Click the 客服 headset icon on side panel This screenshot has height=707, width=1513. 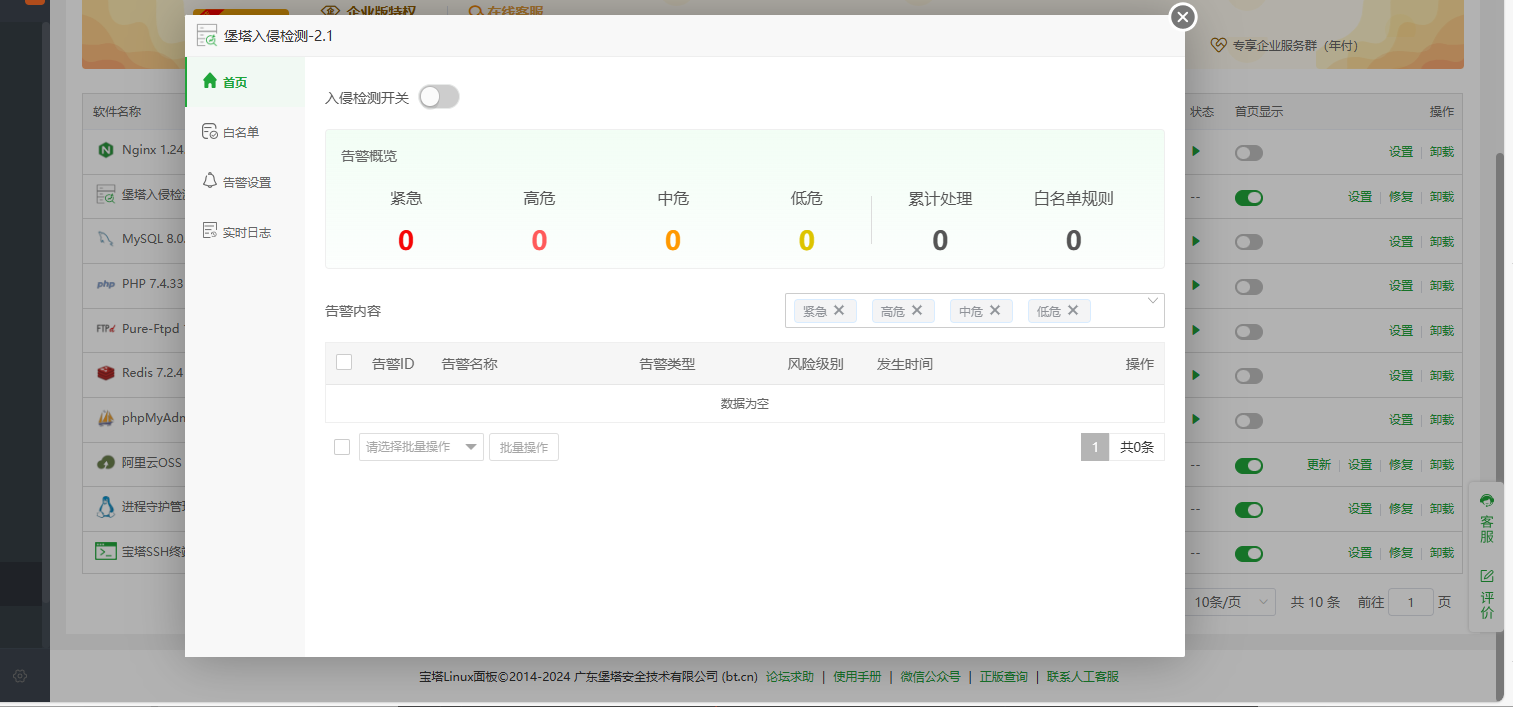click(1487, 500)
